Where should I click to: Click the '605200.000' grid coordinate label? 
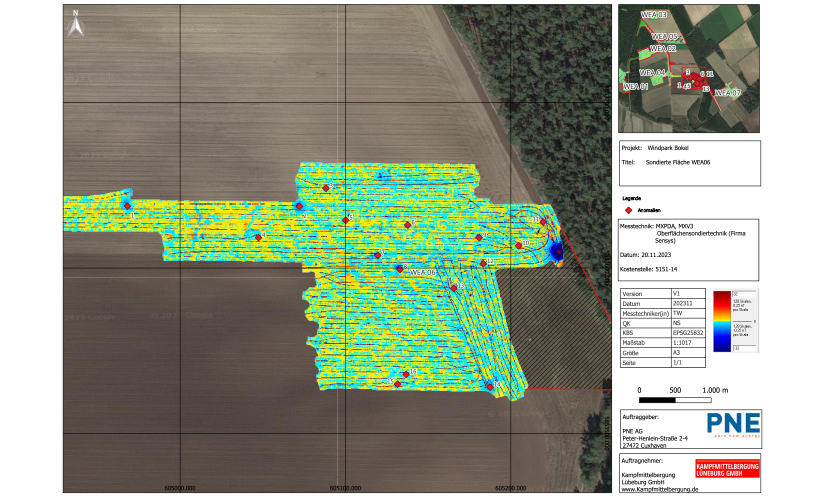click(510, 488)
